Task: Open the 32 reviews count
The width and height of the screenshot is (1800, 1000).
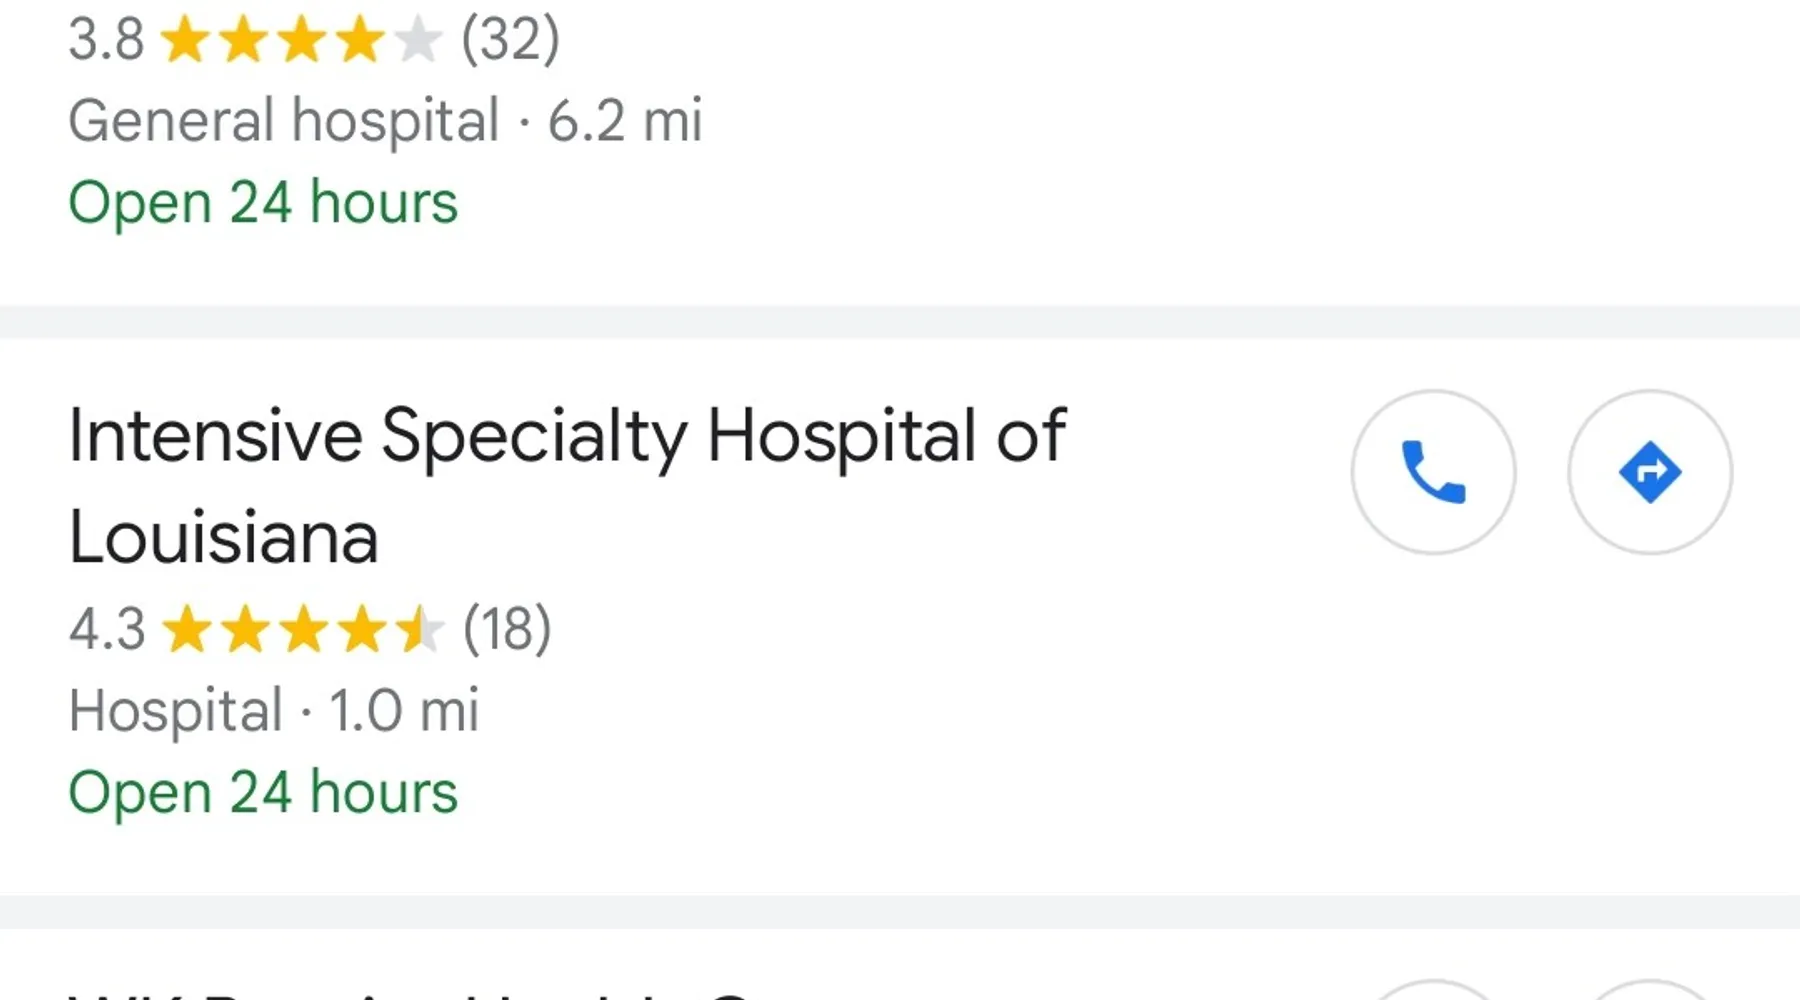Action: (510, 40)
